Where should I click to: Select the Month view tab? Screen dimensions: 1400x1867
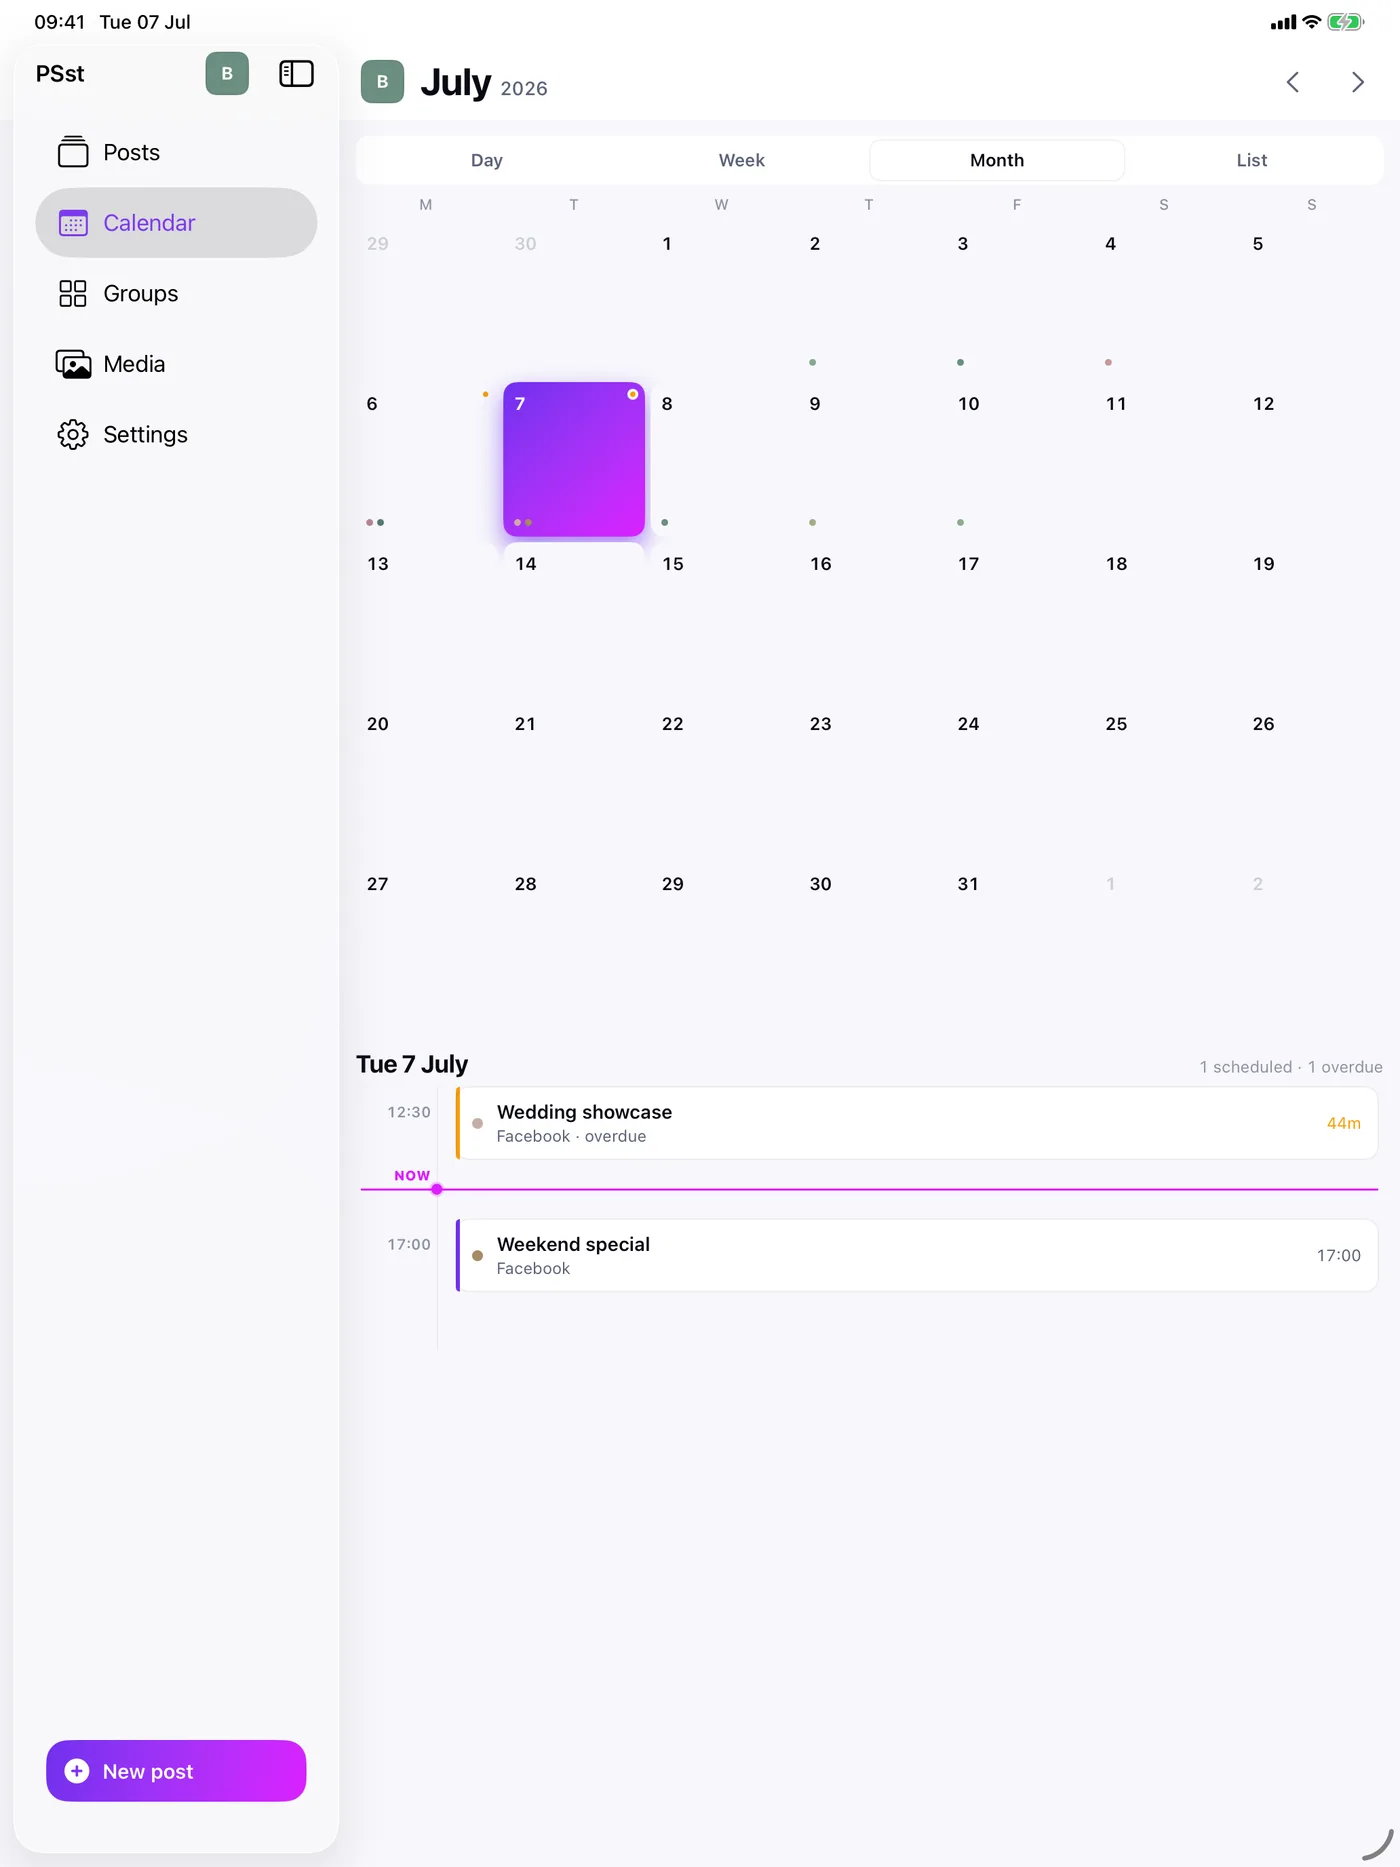coord(997,160)
